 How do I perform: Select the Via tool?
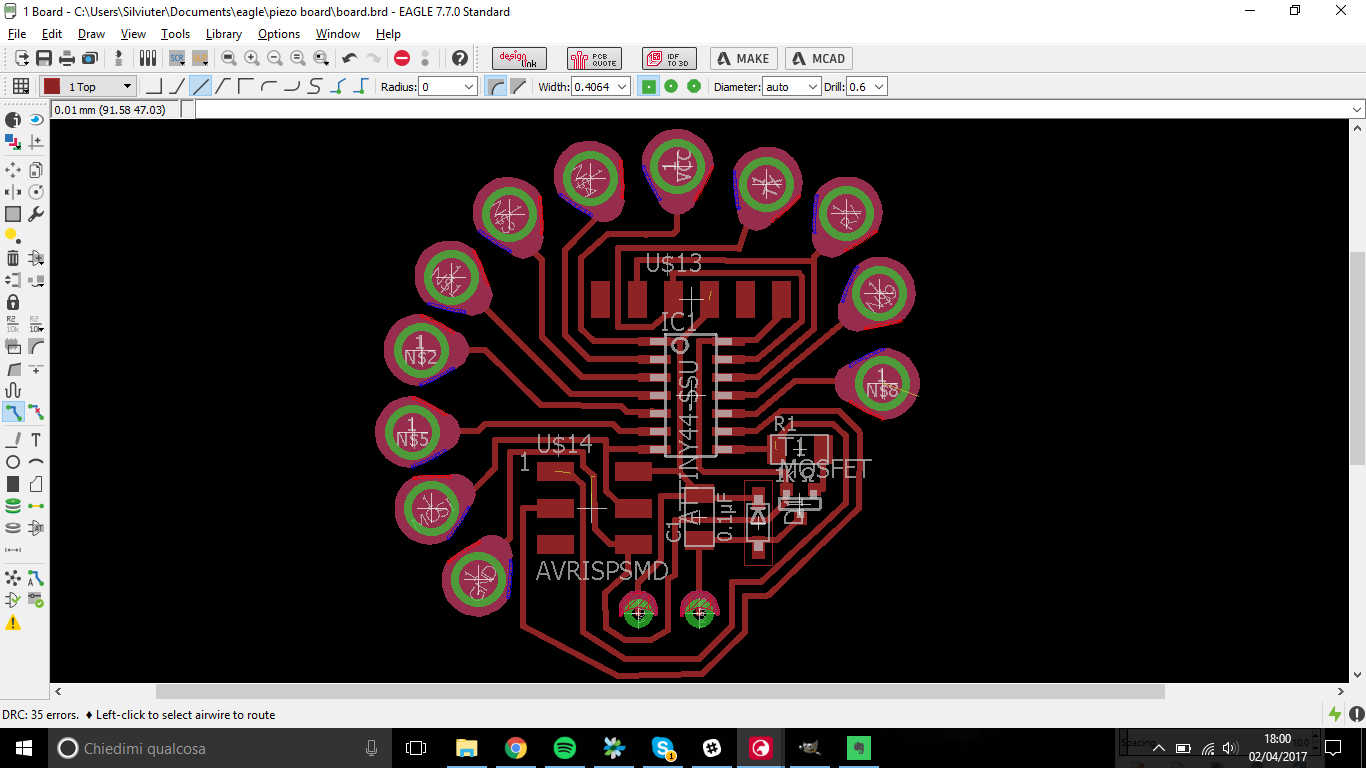[13, 506]
